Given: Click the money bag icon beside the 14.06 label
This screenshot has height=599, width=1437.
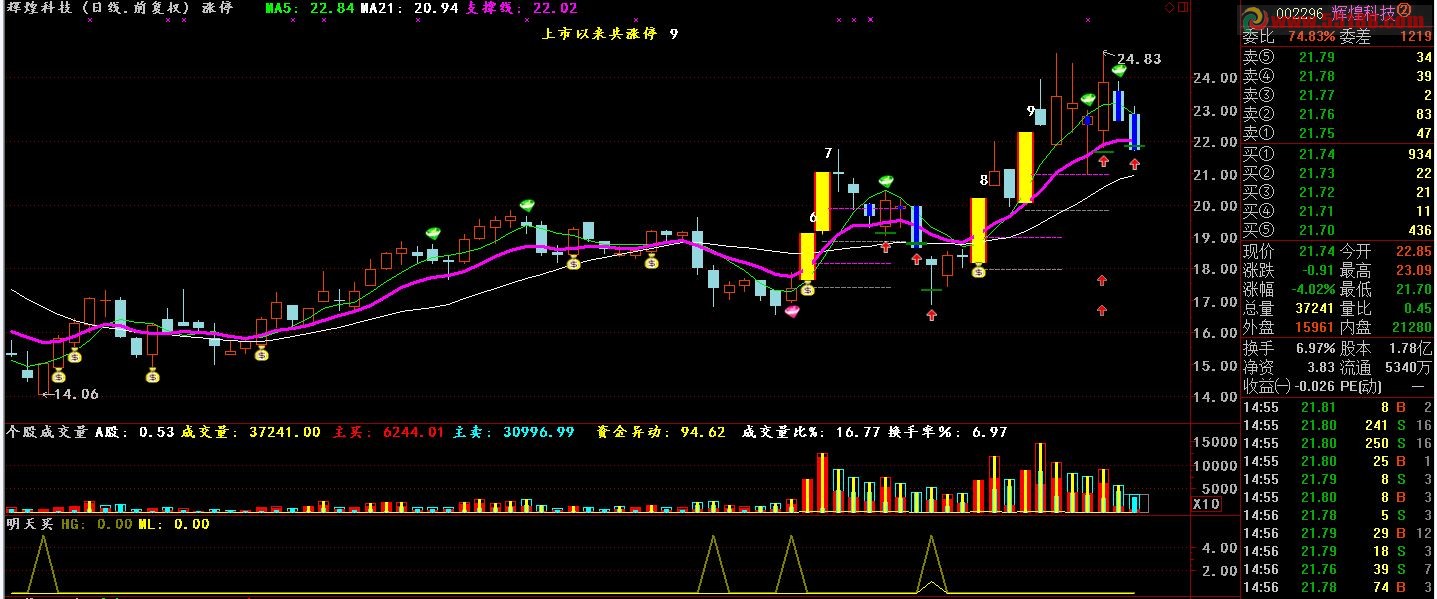Looking at the screenshot, I should (58, 376).
